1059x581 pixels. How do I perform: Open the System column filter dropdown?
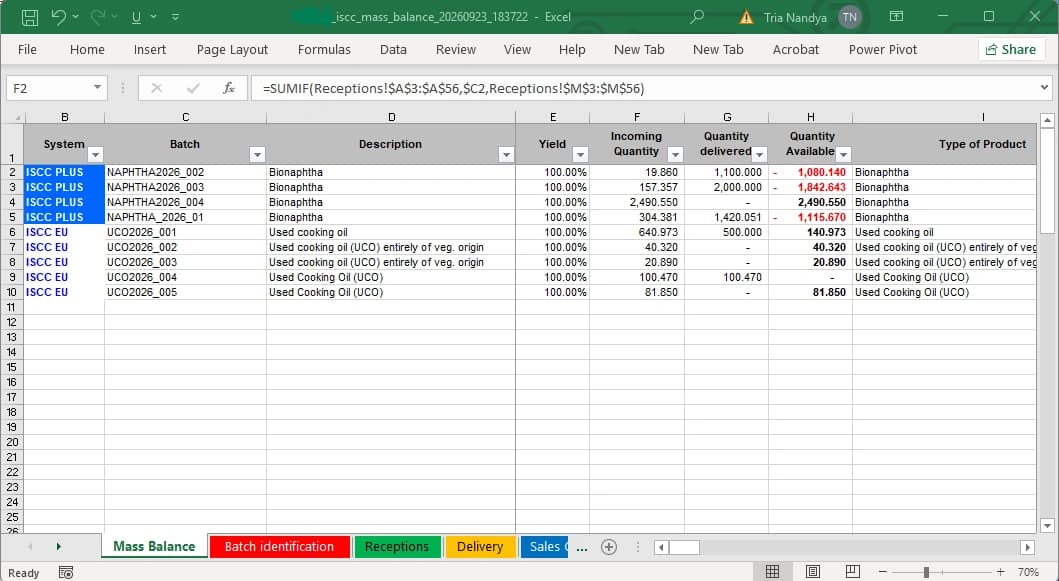tap(95, 155)
